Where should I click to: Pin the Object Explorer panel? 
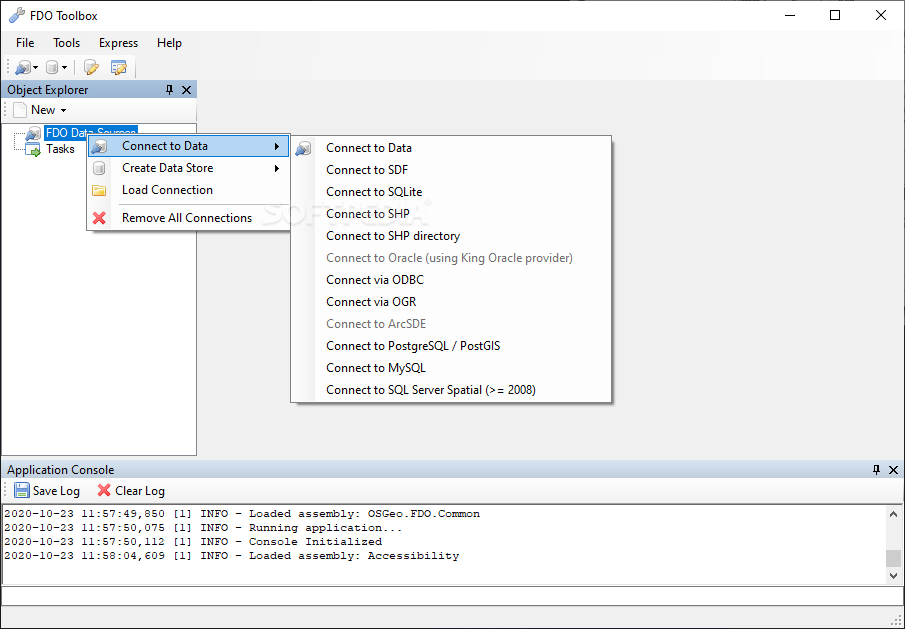169,89
